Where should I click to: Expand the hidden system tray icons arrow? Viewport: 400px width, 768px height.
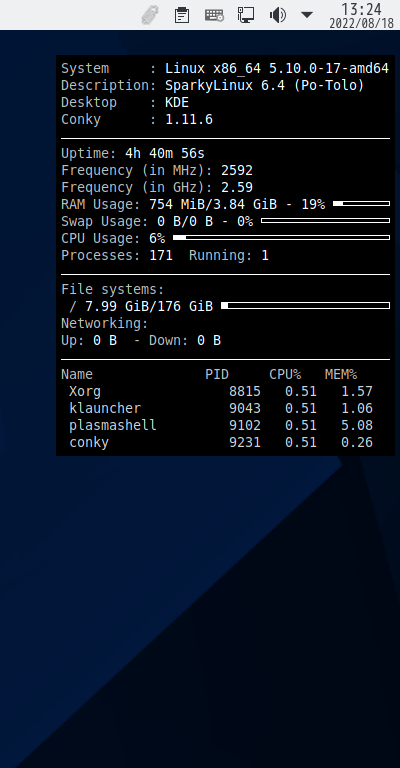tap(307, 15)
